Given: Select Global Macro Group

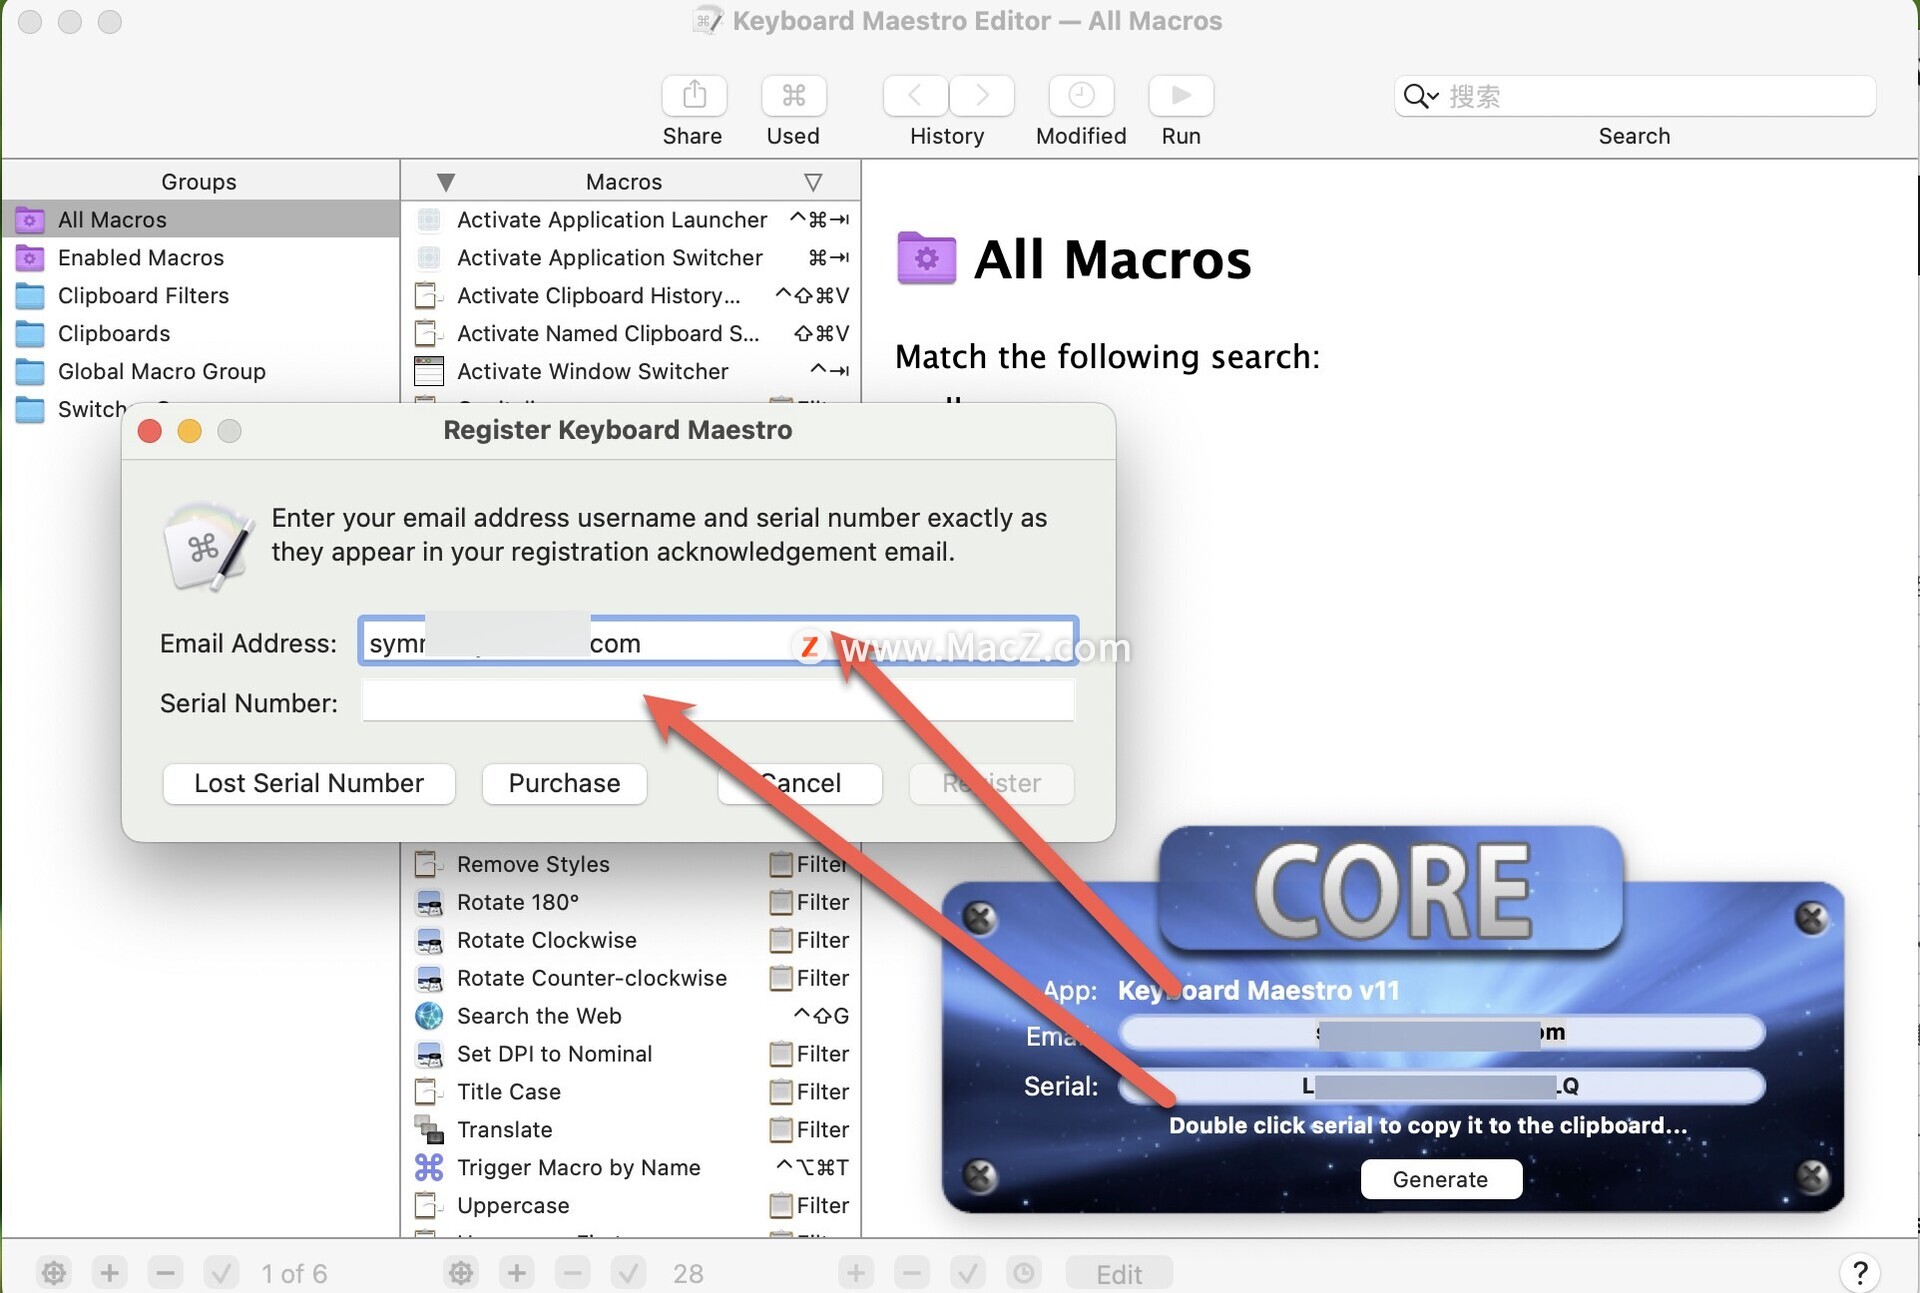Looking at the screenshot, I should coord(200,371).
